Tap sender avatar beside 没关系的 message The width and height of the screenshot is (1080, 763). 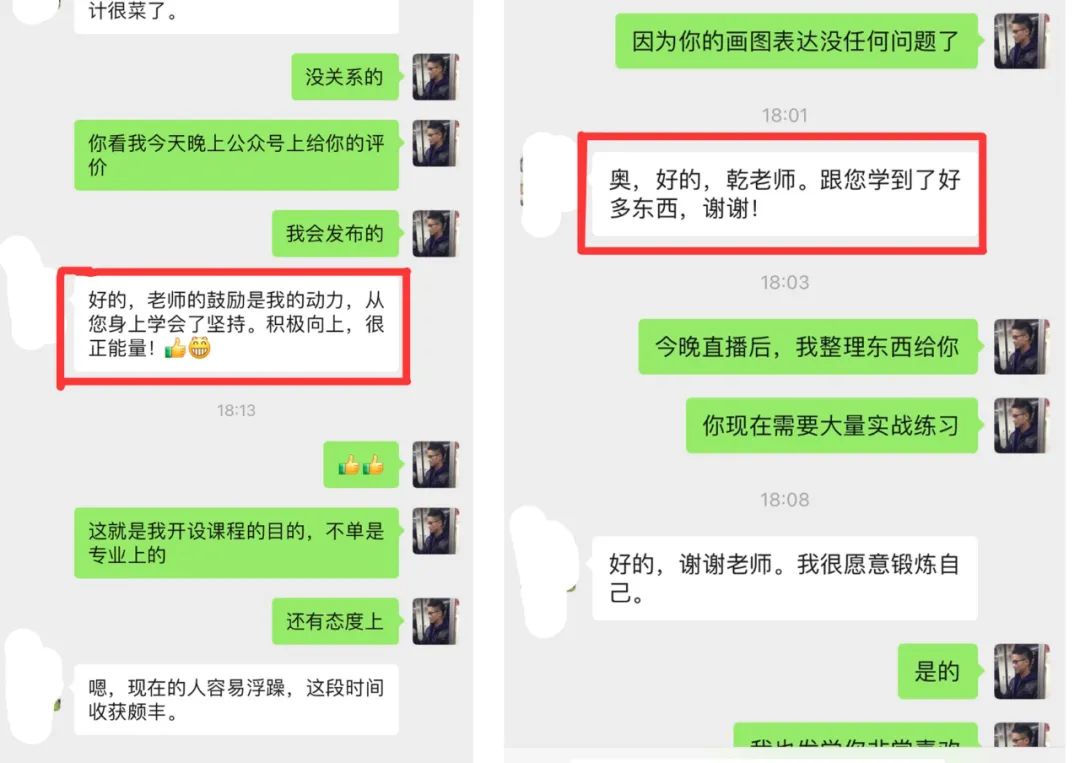point(435,76)
